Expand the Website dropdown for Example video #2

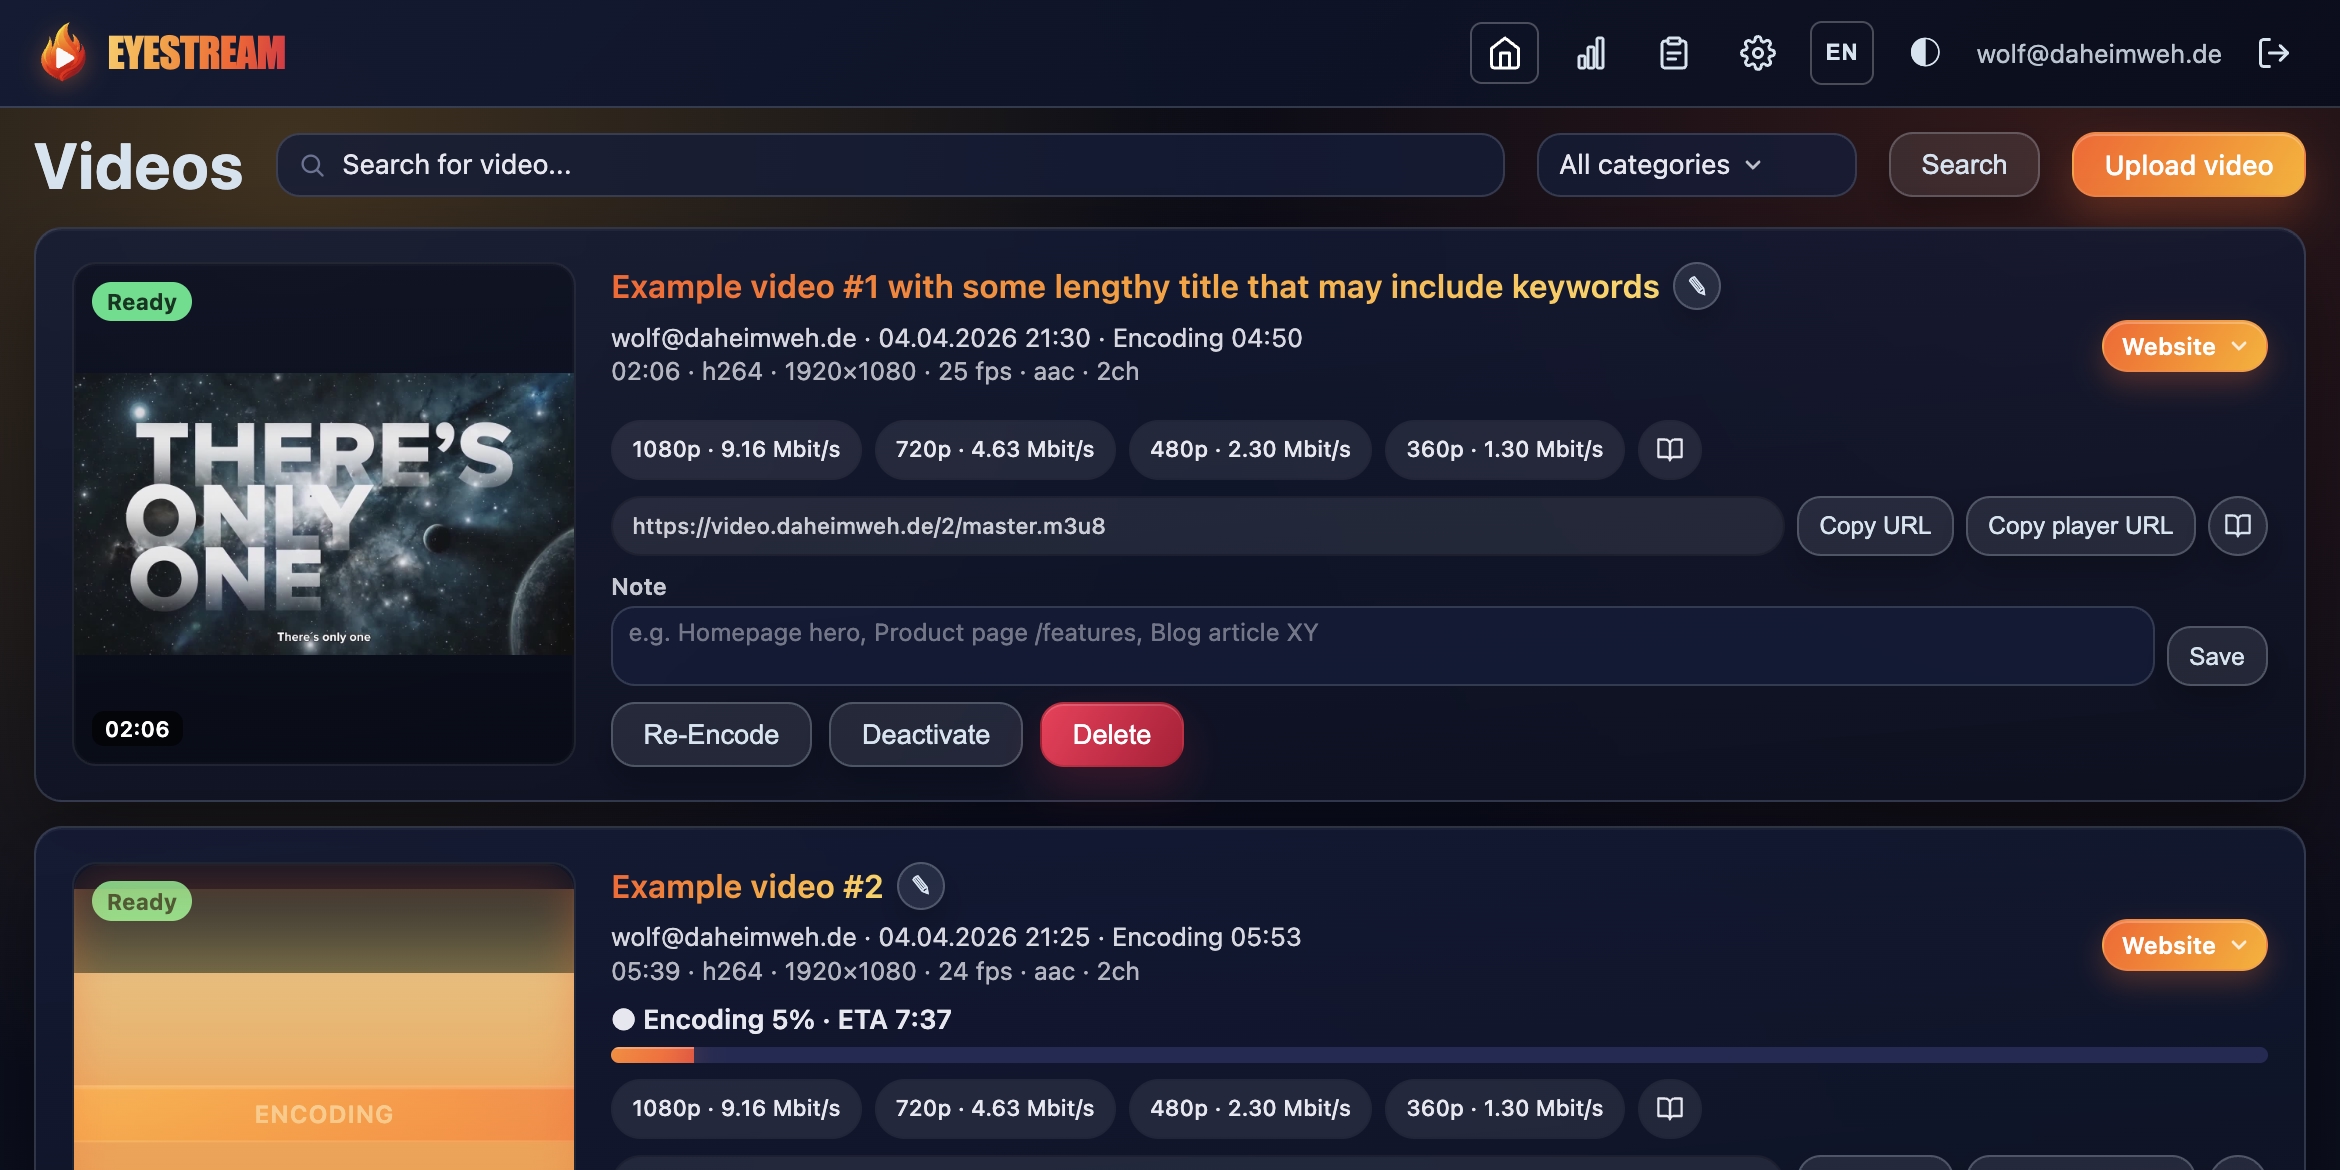2184,944
